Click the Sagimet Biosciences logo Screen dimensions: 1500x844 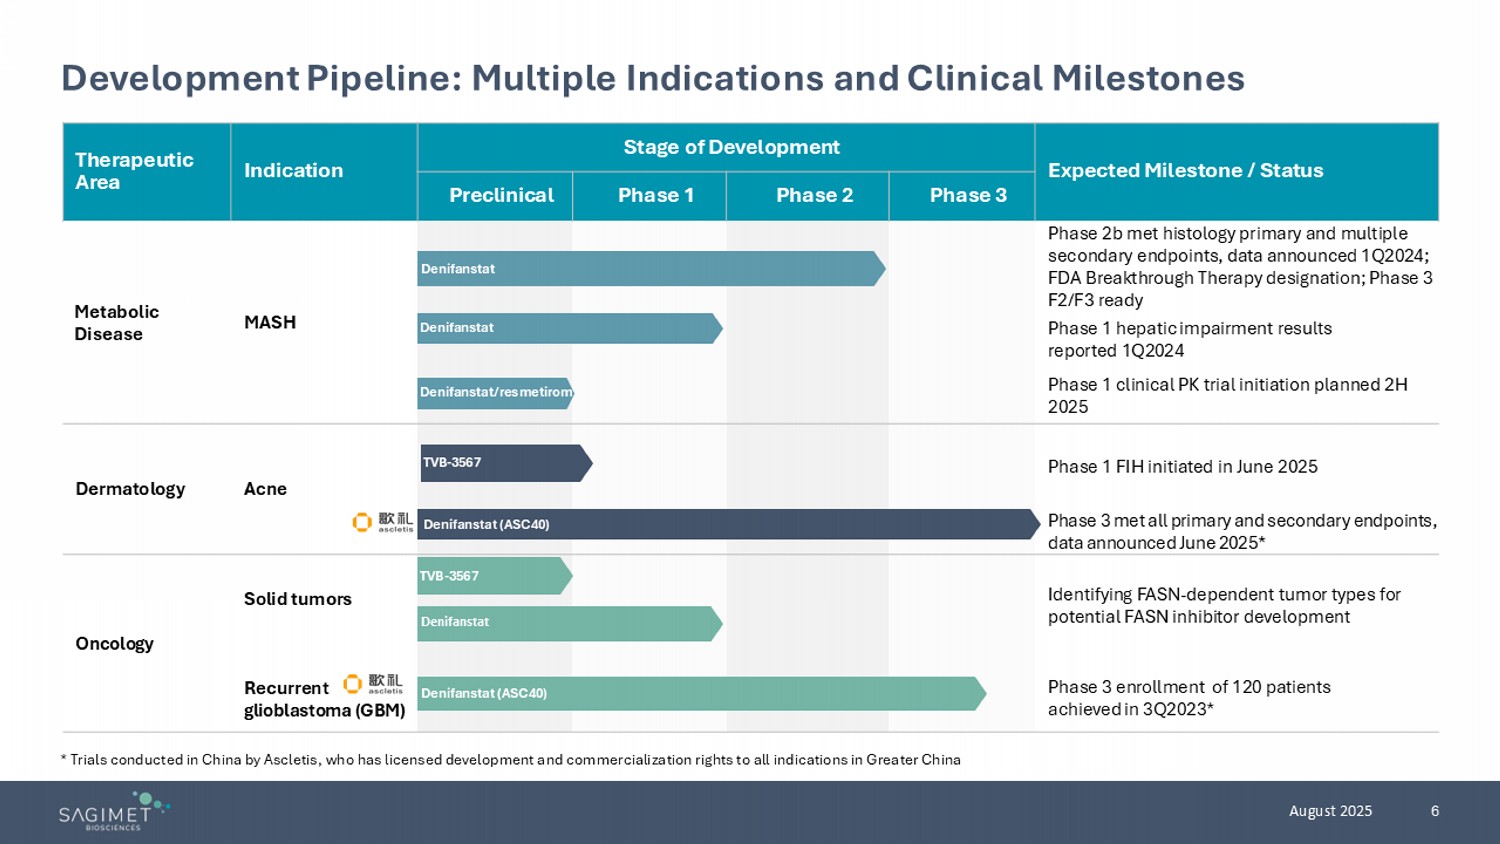coord(113,811)
